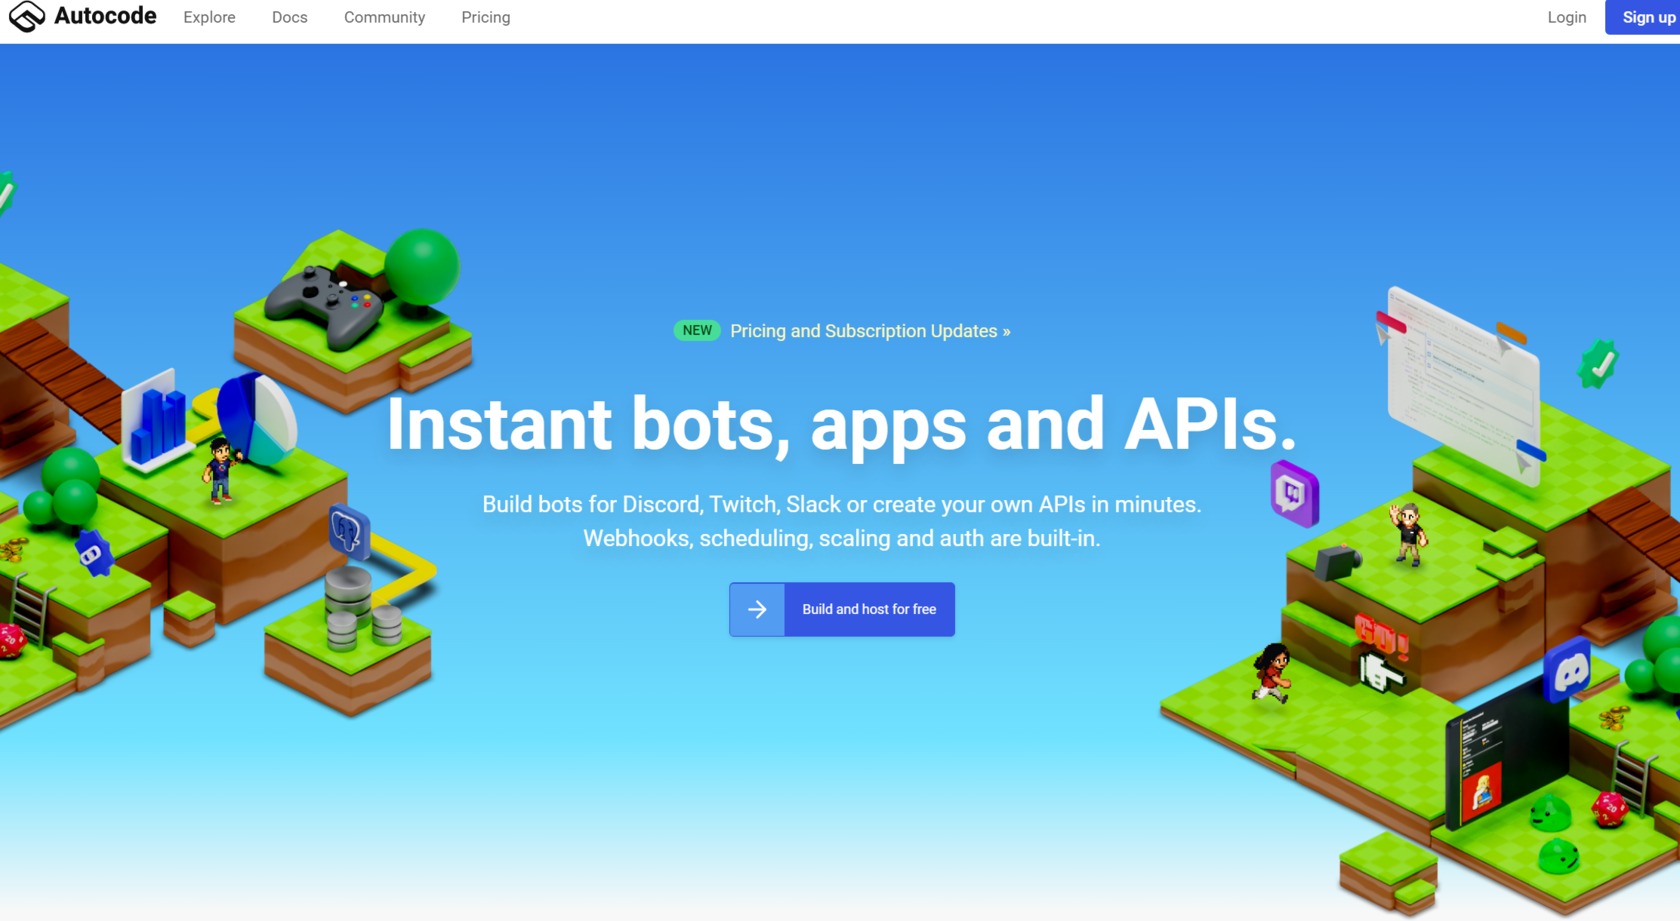This screenshot has width=1680, height=921.
Task: Click Build and host for free
Action: pyautogui.click(x=842, y=609)
